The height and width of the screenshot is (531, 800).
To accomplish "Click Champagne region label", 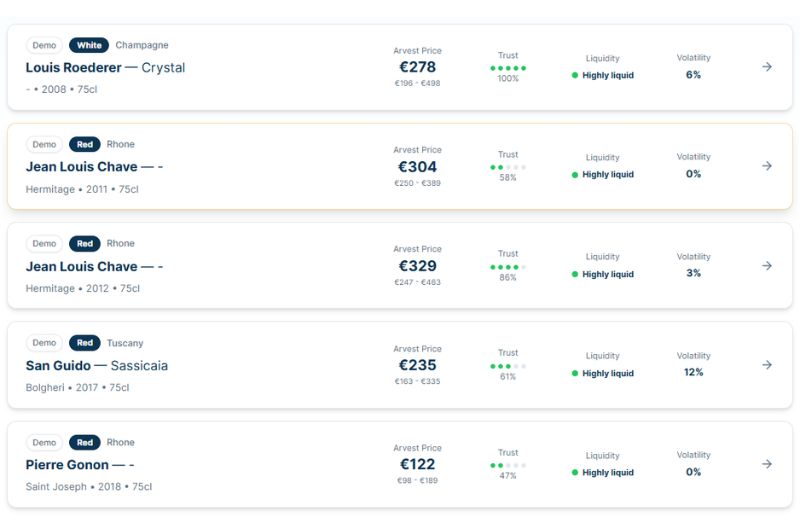I will pos(142,45).
